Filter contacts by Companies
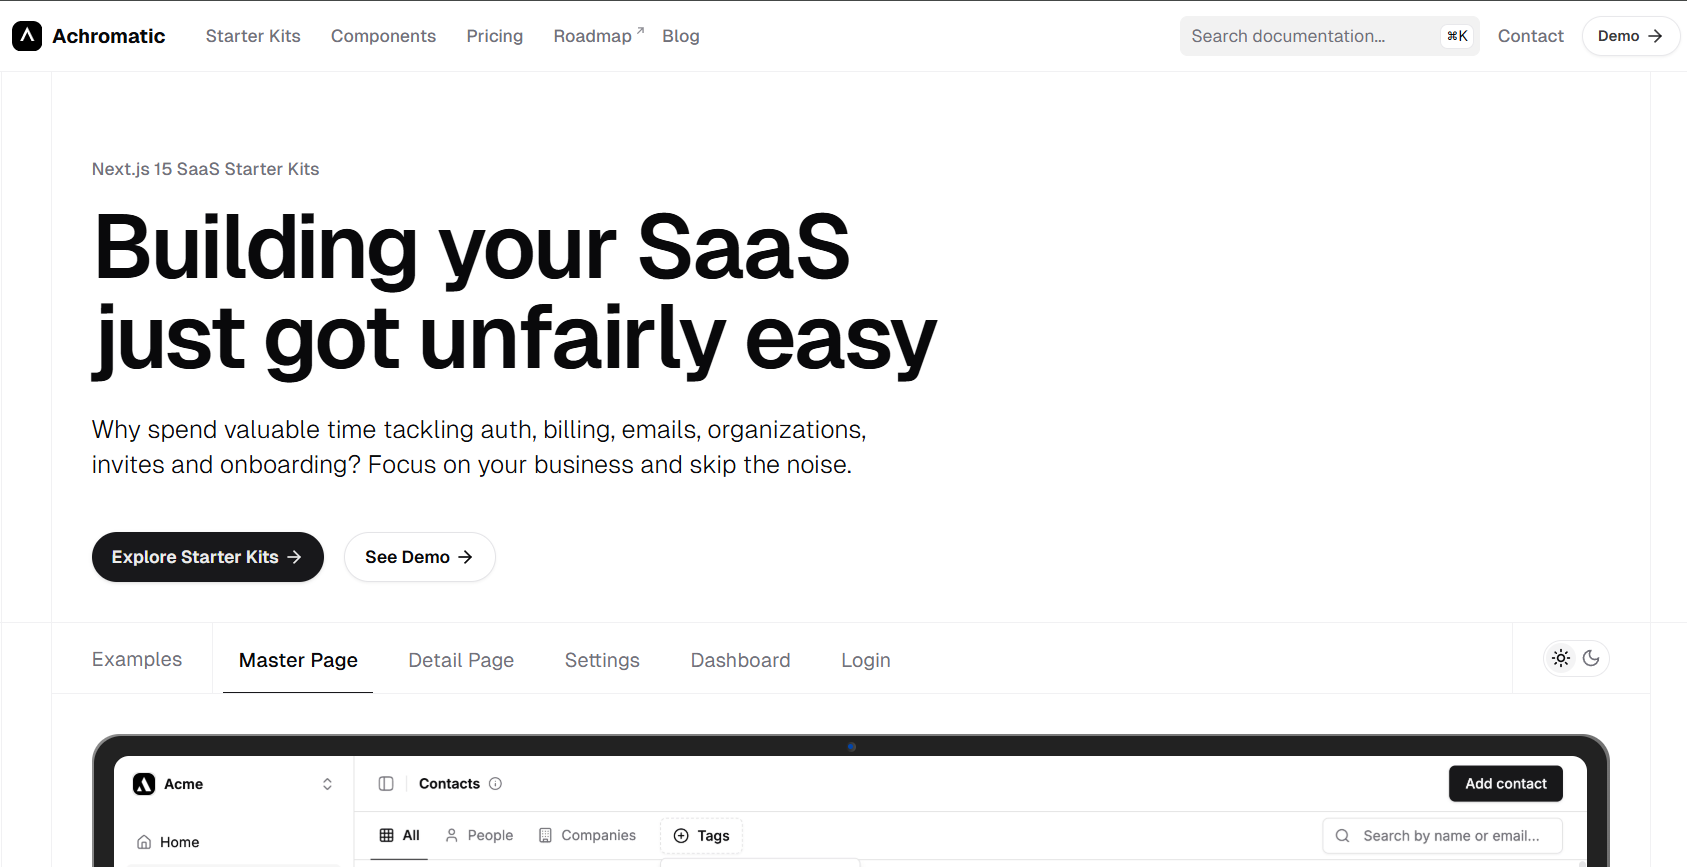The height and width of the screenshot is (867, 1687). [x=587, y=836]
